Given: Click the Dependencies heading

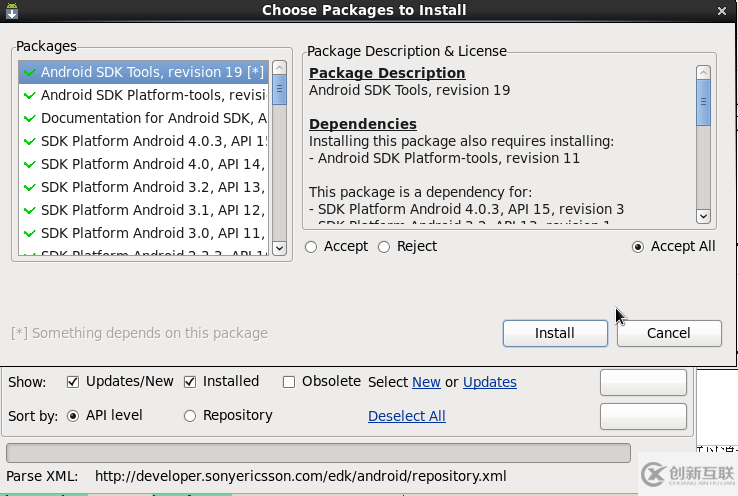Looking at the screenshot, I should pyautogui.click(x=363, y=124).
